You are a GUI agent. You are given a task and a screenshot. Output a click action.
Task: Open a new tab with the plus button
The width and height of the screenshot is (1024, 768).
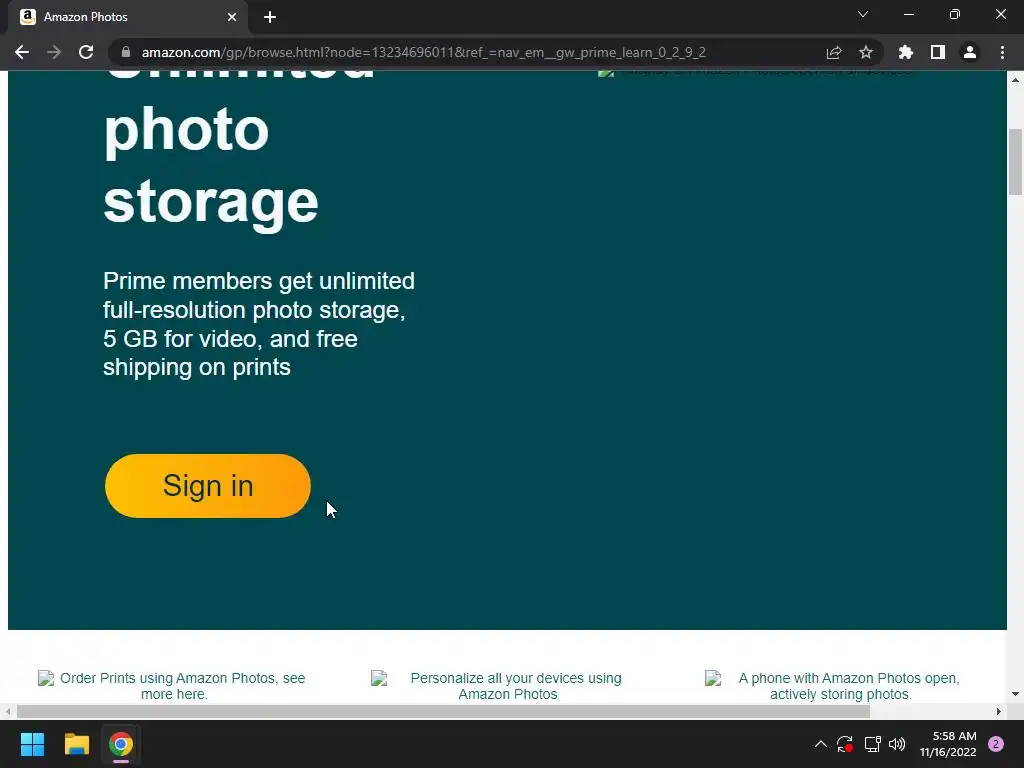270,17
